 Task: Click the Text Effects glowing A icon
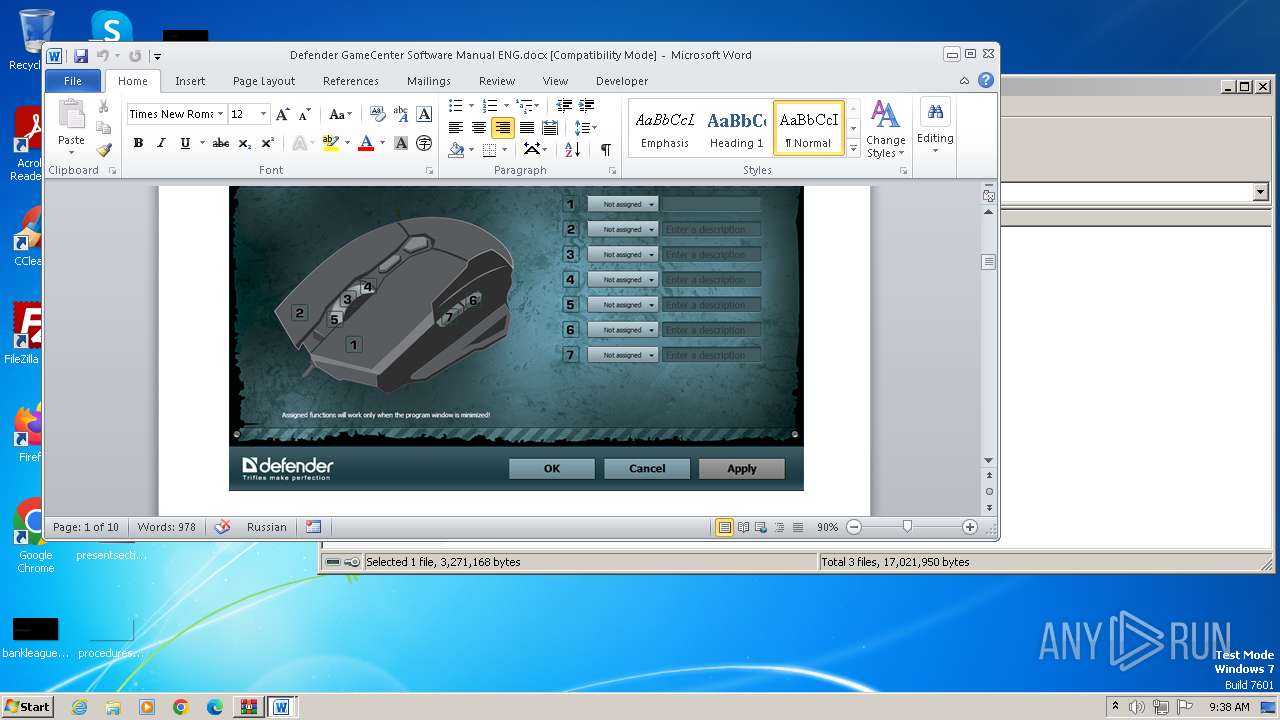(x=299, y=143)
